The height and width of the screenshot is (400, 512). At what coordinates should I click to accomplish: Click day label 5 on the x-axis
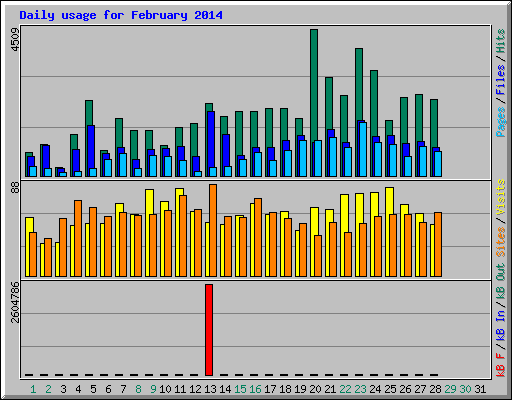(93, 389)
